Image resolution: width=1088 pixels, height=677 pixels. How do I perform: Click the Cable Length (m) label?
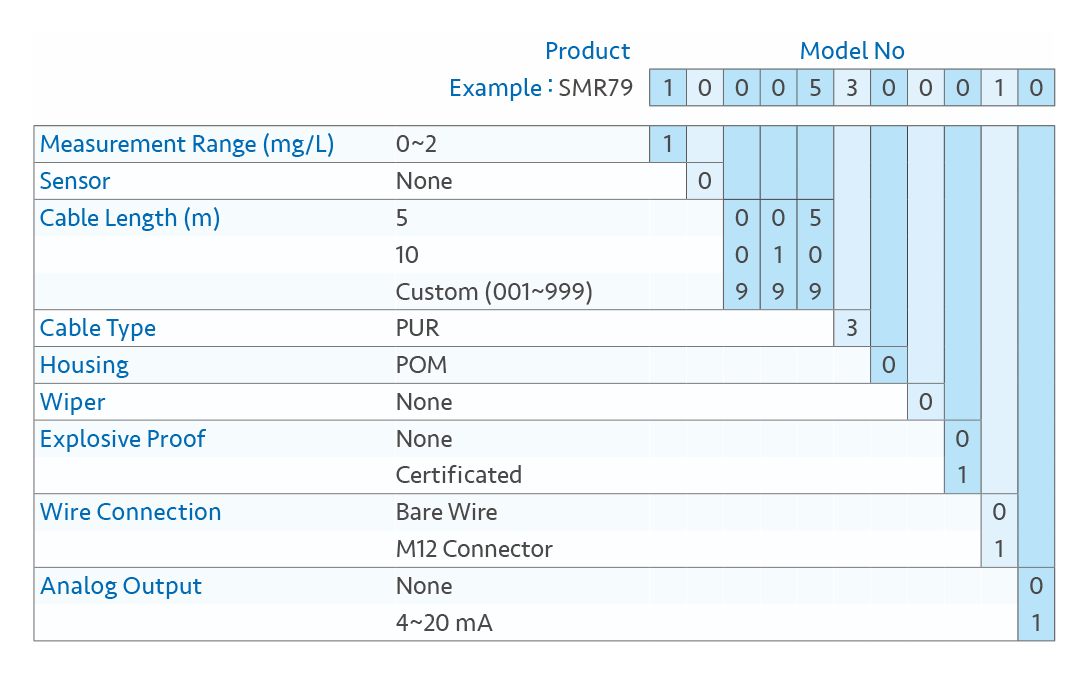tap(130, 218)
